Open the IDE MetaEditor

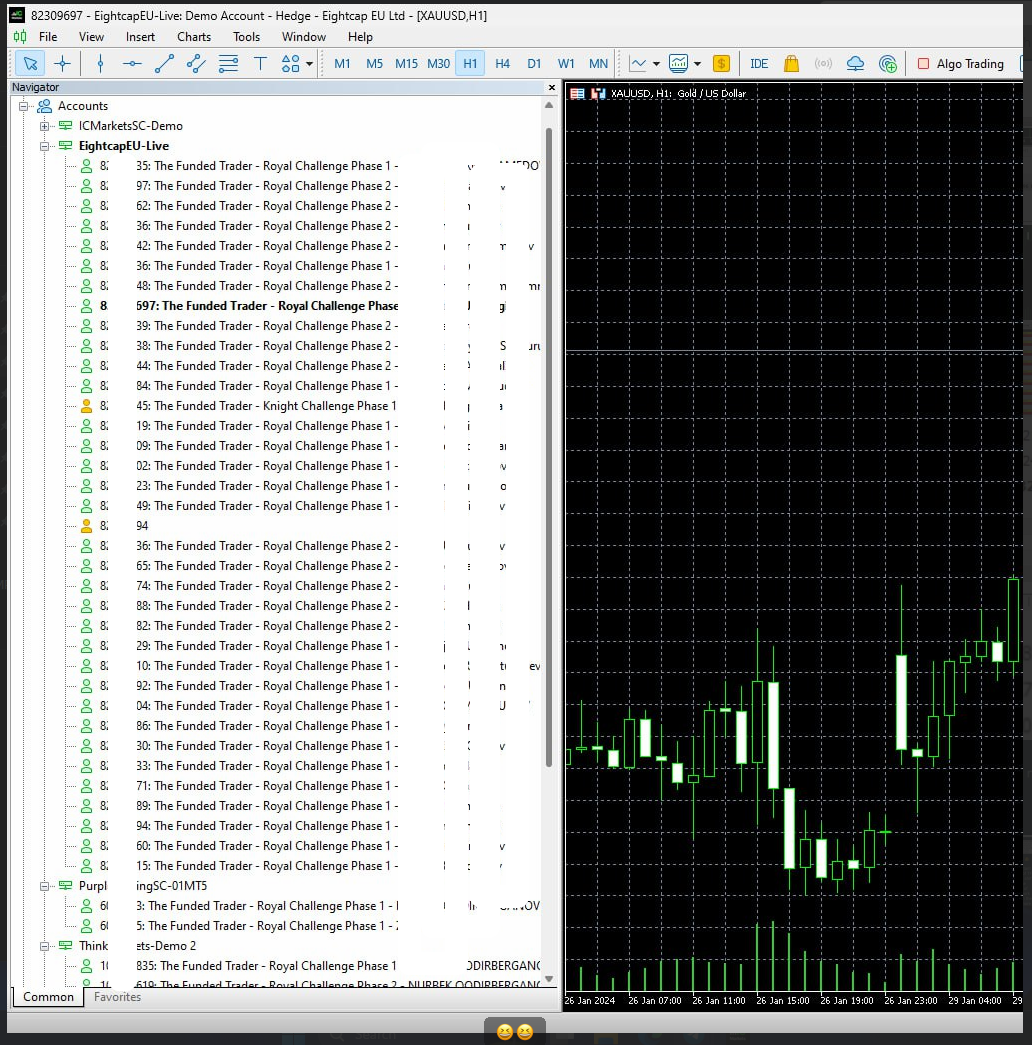pyautogui.click(x=759, y=64)
